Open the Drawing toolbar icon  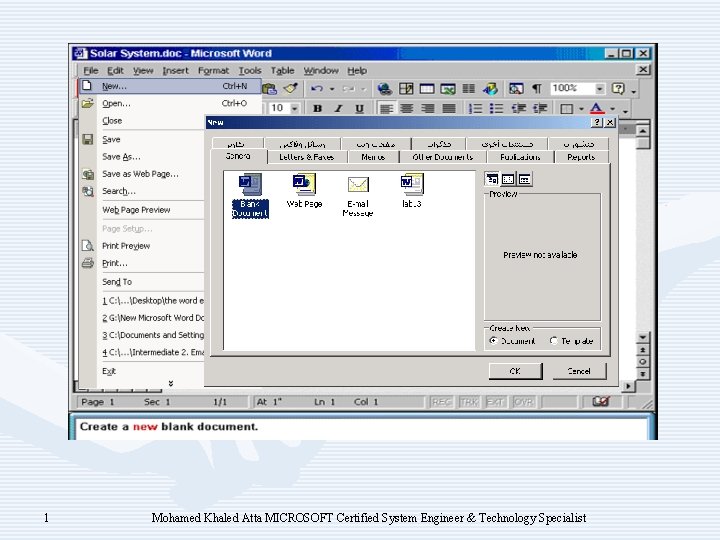pos(490,88)
